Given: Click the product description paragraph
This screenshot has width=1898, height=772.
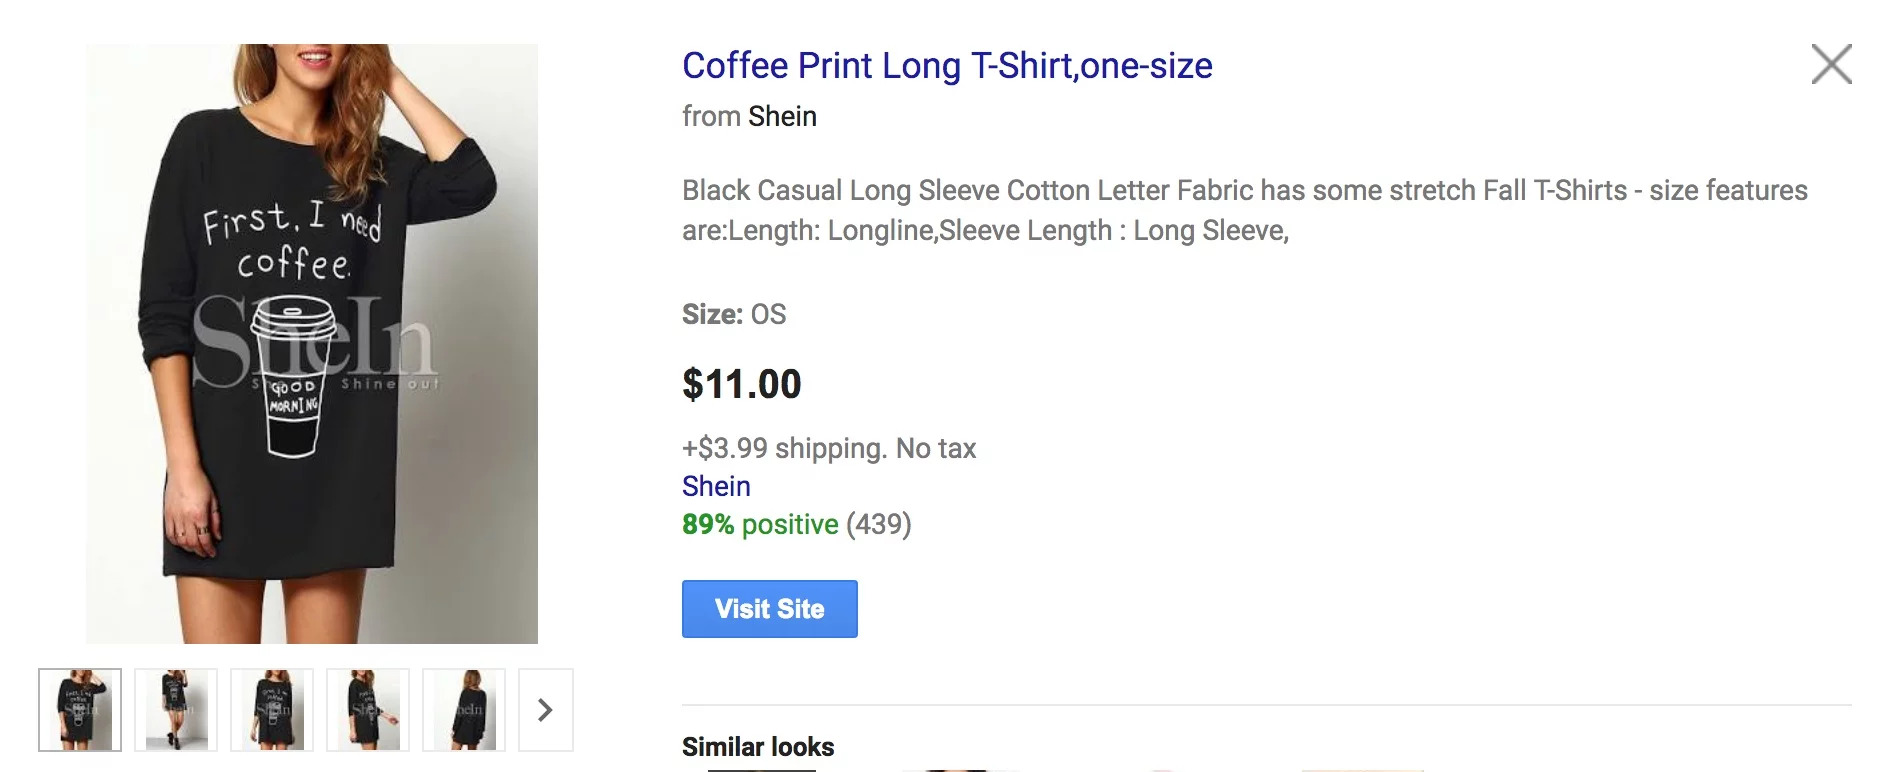Looking at the screenshot, I should pos(1245,210).
